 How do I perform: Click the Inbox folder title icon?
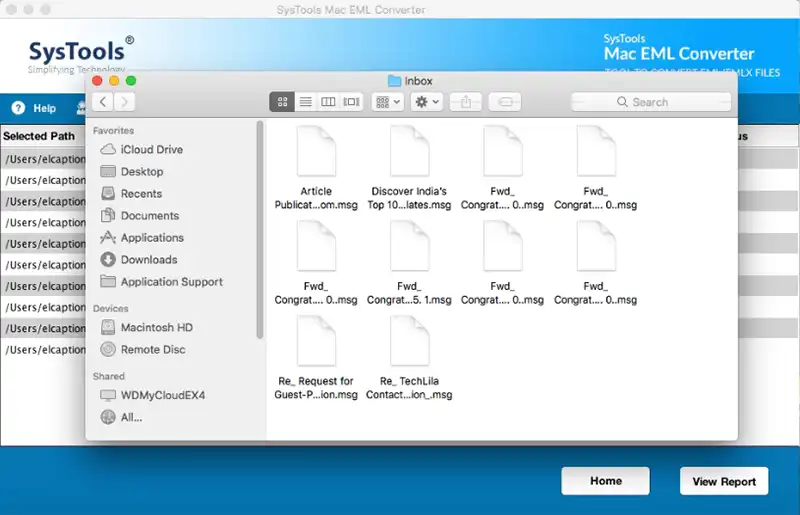394,81
